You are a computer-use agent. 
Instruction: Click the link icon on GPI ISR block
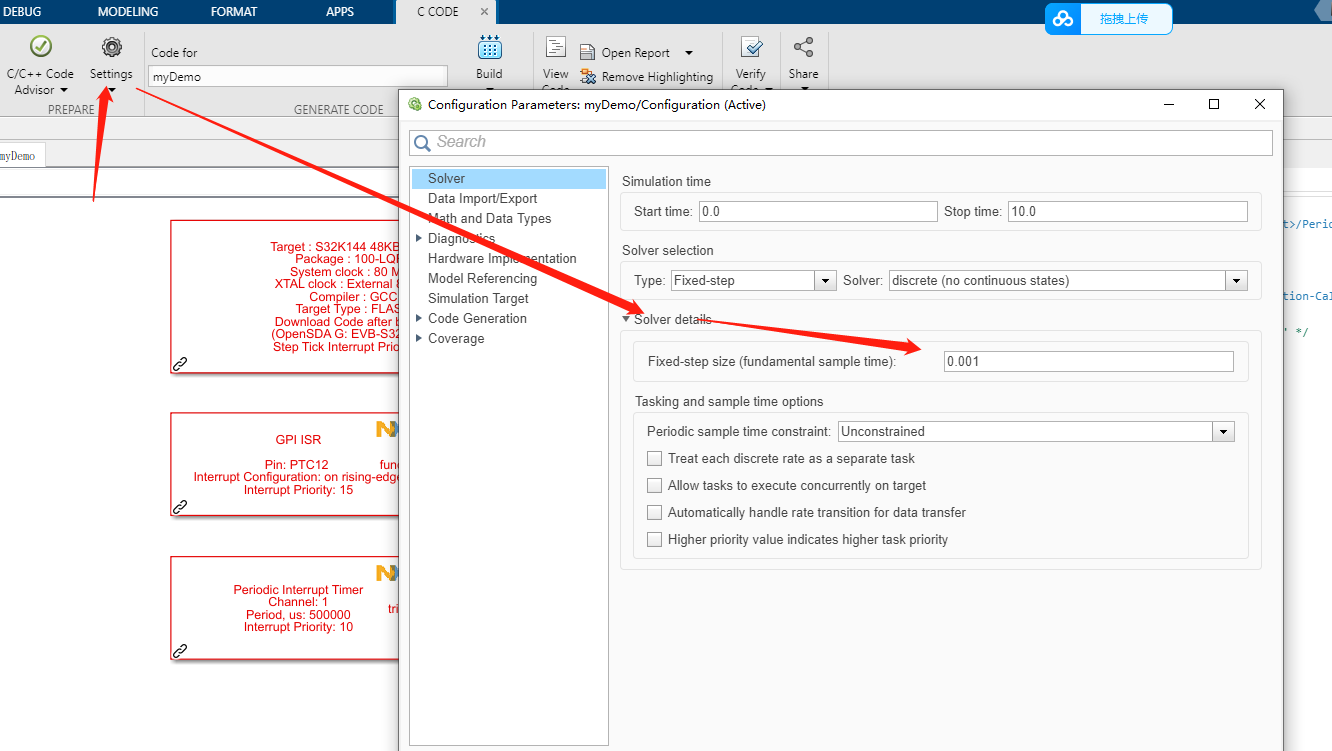click(180, 507)
